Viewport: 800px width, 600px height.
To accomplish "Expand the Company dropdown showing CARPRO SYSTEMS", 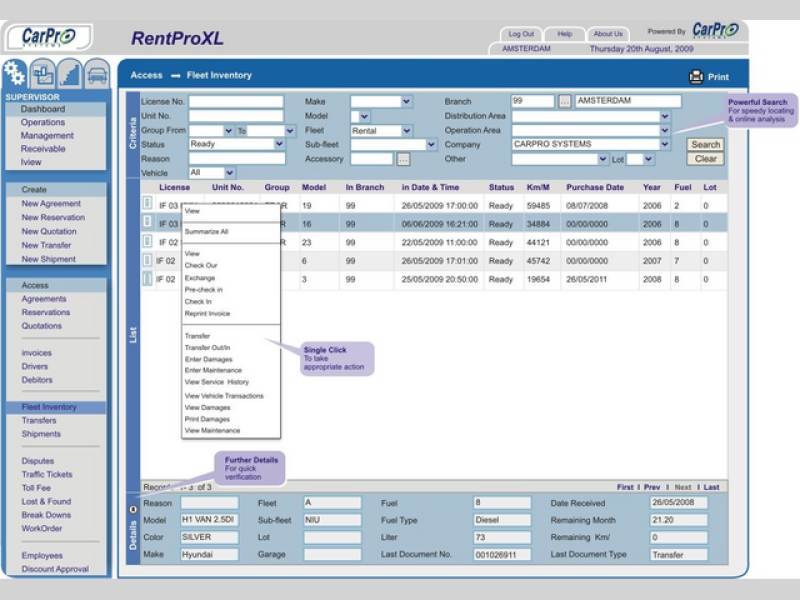I will pyautogui.click(x=664, y=144).
